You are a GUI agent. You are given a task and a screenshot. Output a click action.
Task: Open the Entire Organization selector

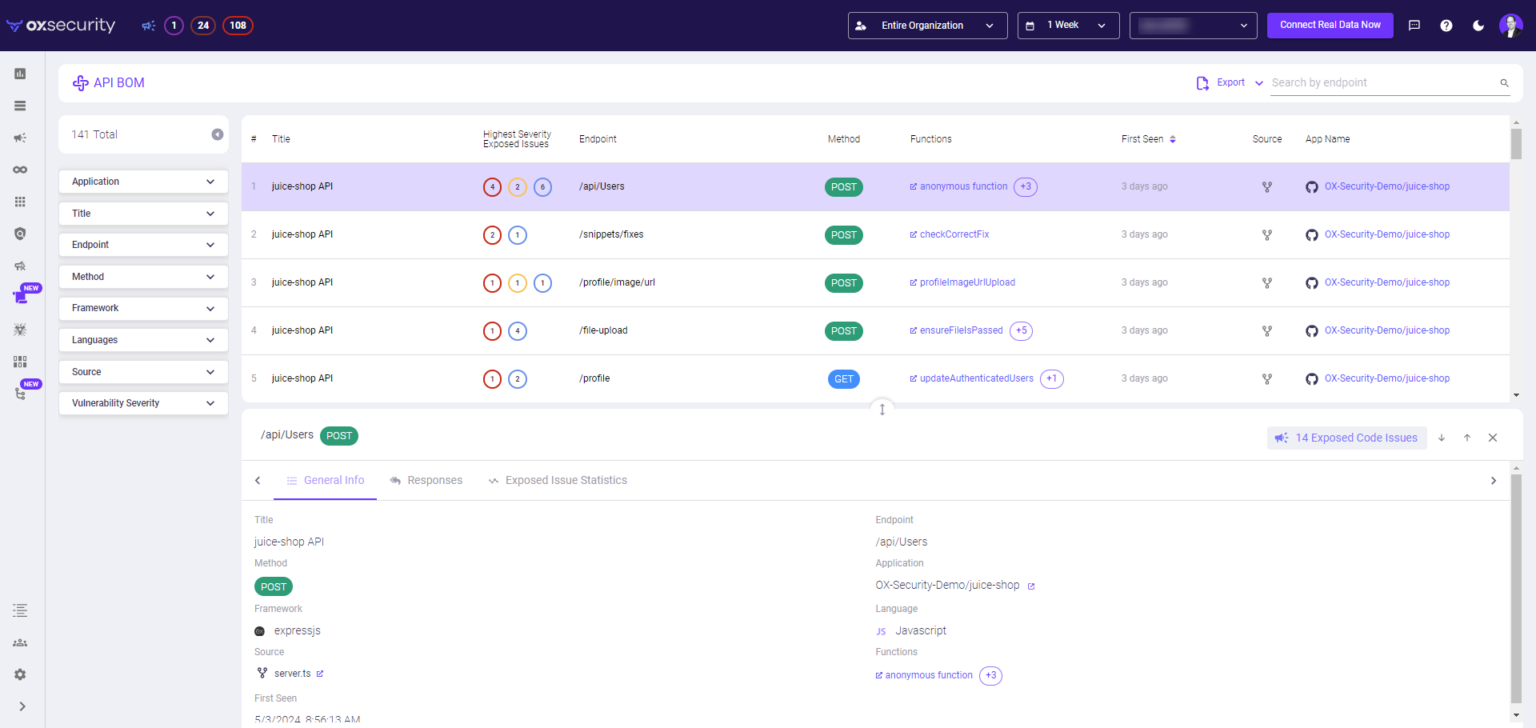[x=926, y=25]
